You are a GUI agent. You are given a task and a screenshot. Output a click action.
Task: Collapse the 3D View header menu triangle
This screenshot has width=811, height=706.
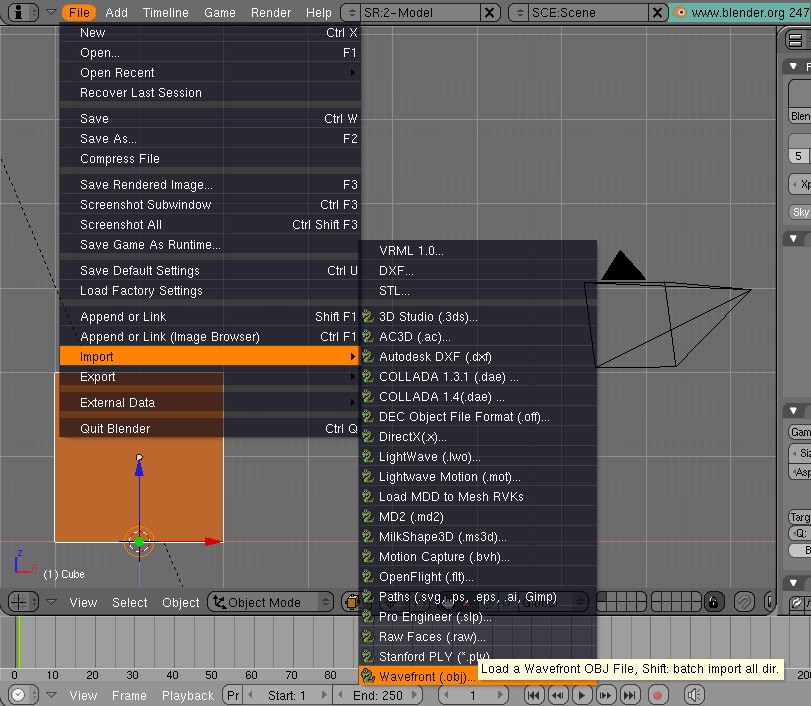(x=51, y=602)
